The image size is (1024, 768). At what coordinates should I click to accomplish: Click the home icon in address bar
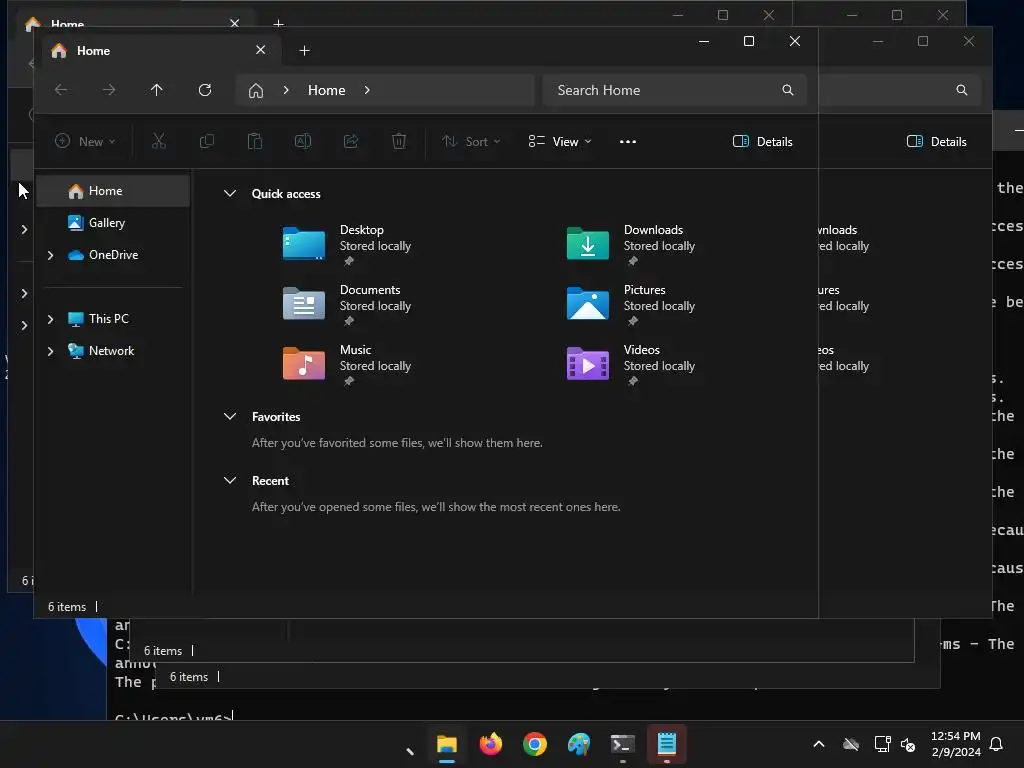pyautogui.click(x=256, y=90)
